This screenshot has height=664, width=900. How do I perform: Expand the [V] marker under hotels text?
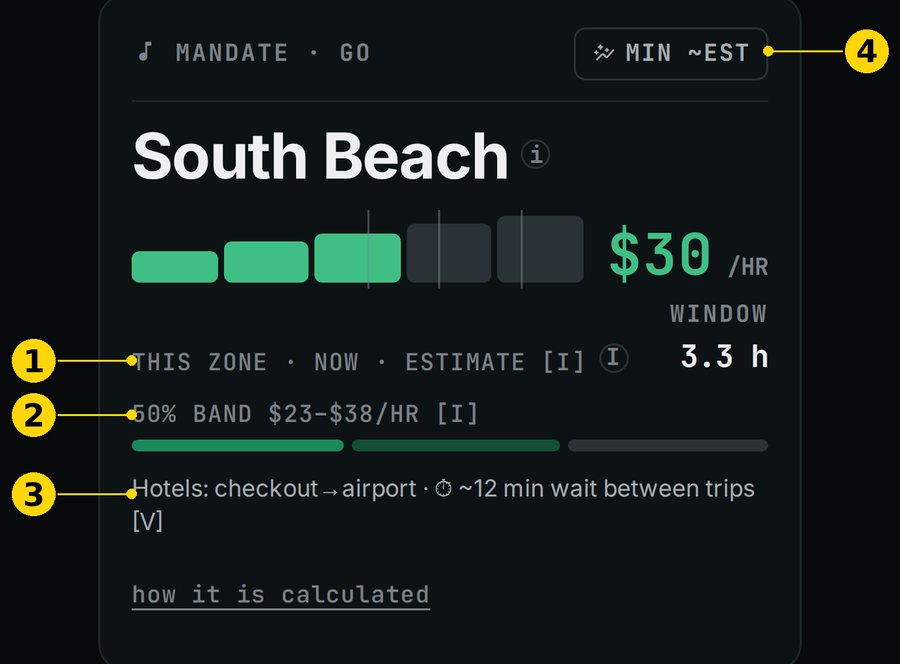[x=148, y=522]
